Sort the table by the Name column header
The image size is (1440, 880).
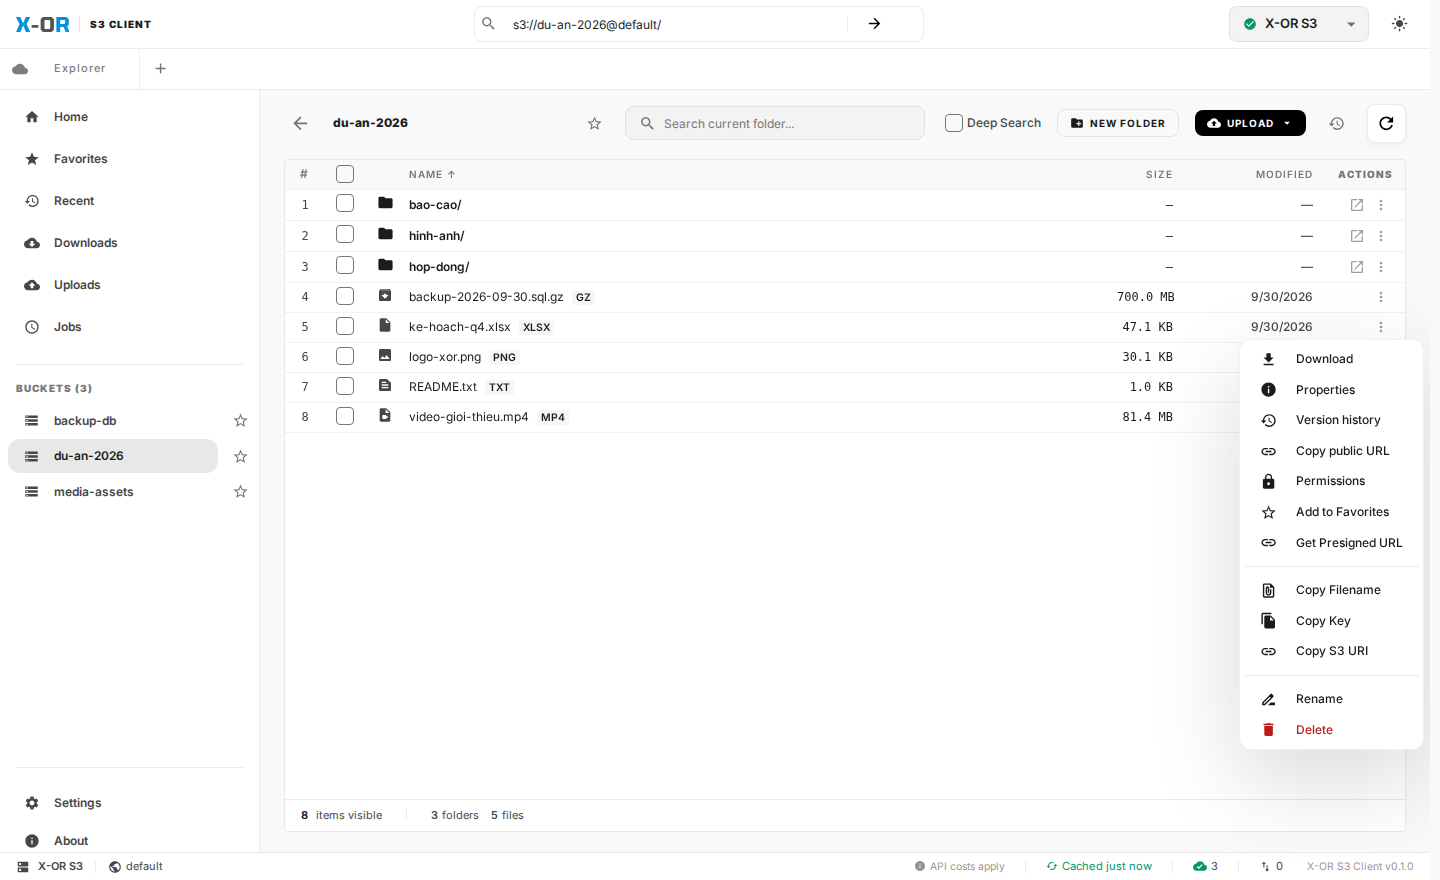pyautogui.click(x=432, y=174)
